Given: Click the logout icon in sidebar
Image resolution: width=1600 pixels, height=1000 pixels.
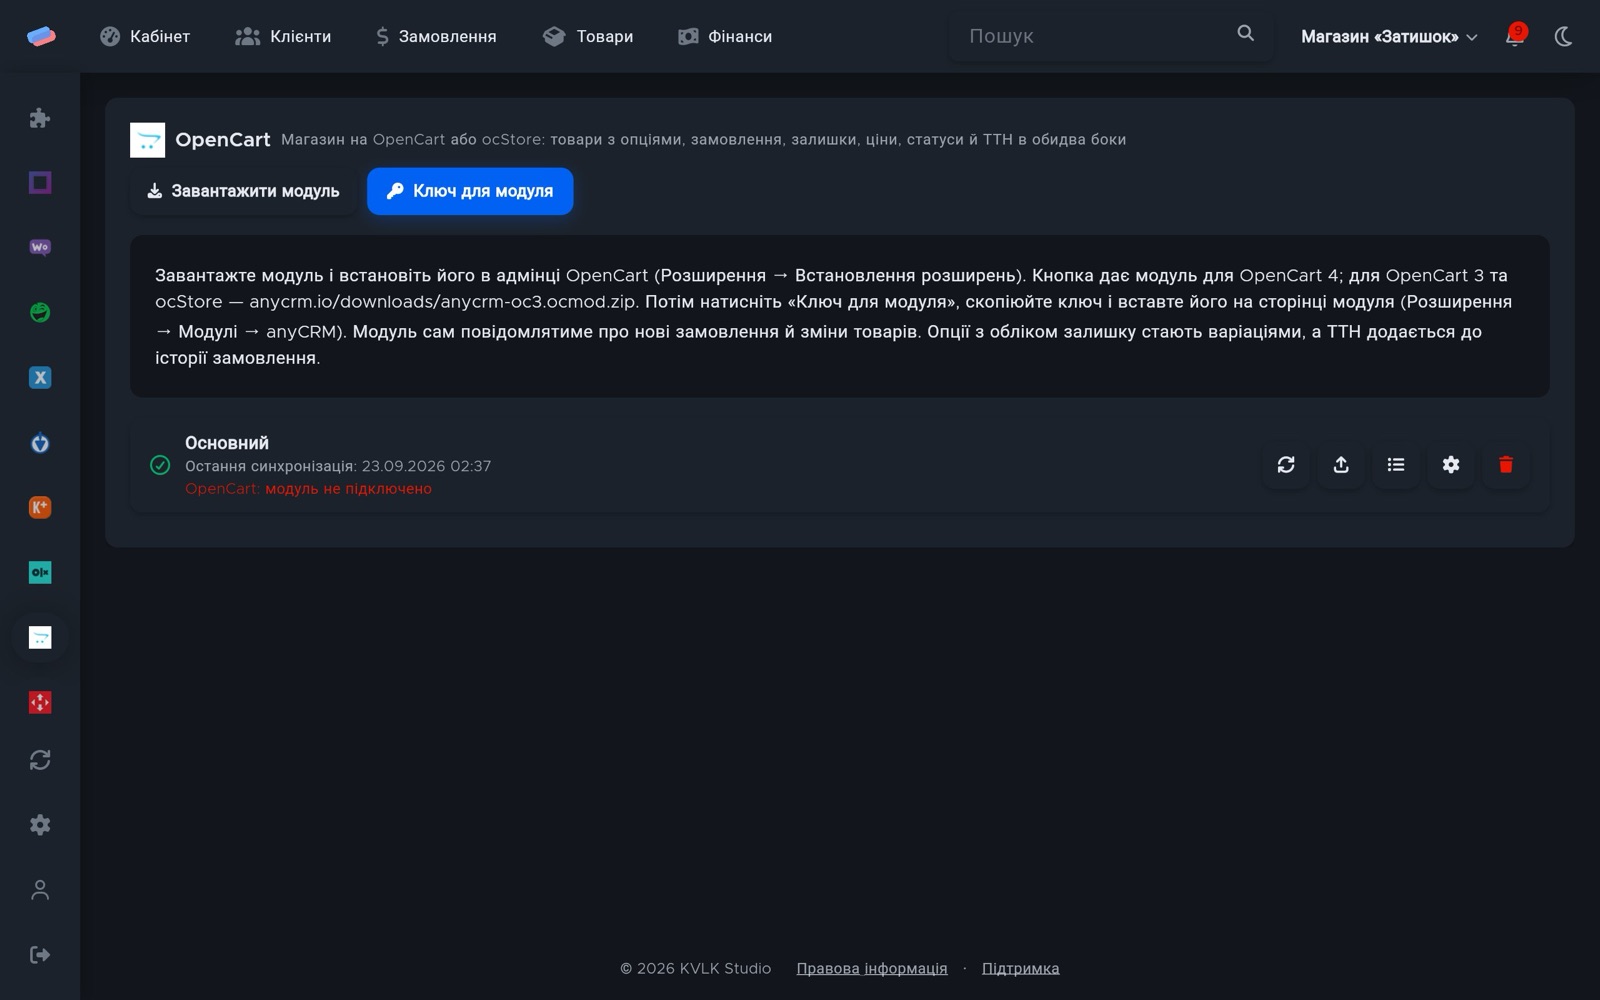Looking at the screenshot, I should click(40, 955).
